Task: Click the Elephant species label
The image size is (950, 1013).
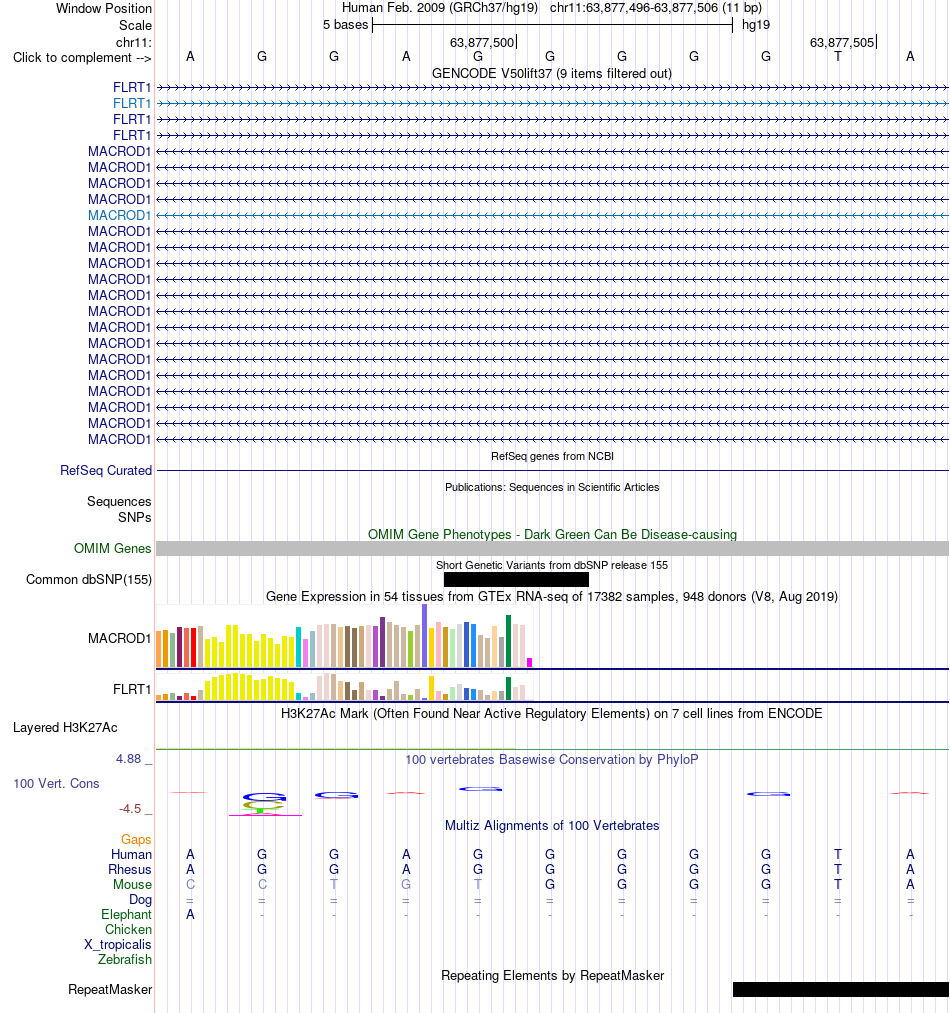Action: tap(127, 915)
